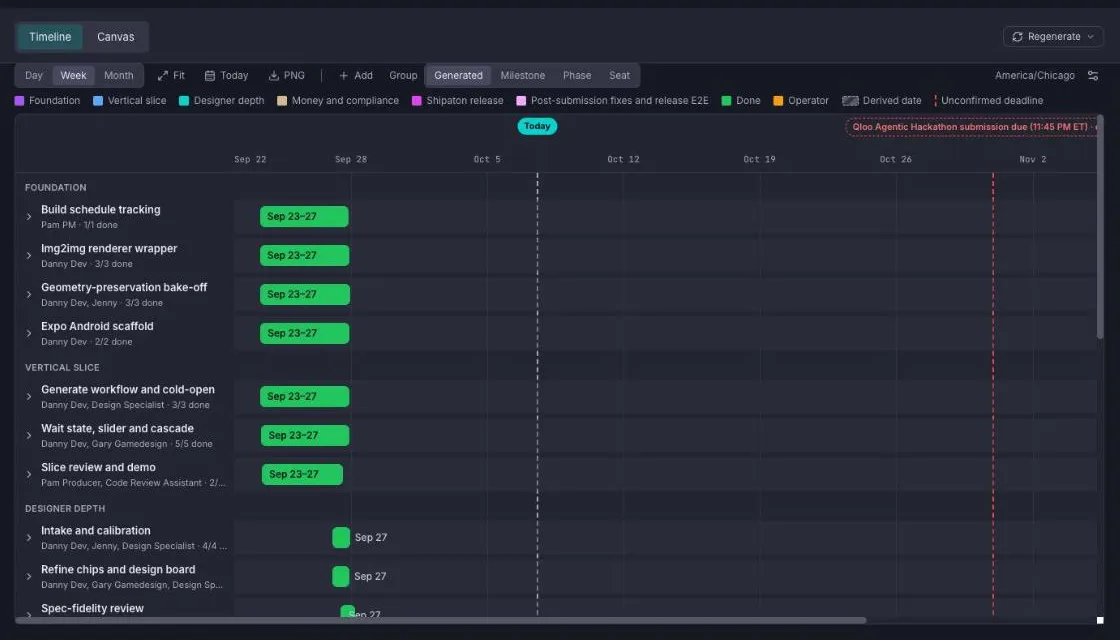Viewport: 1120px width, 640px height.
Task: Click the Nov 2 date column header
Action: click(1033, 159)
